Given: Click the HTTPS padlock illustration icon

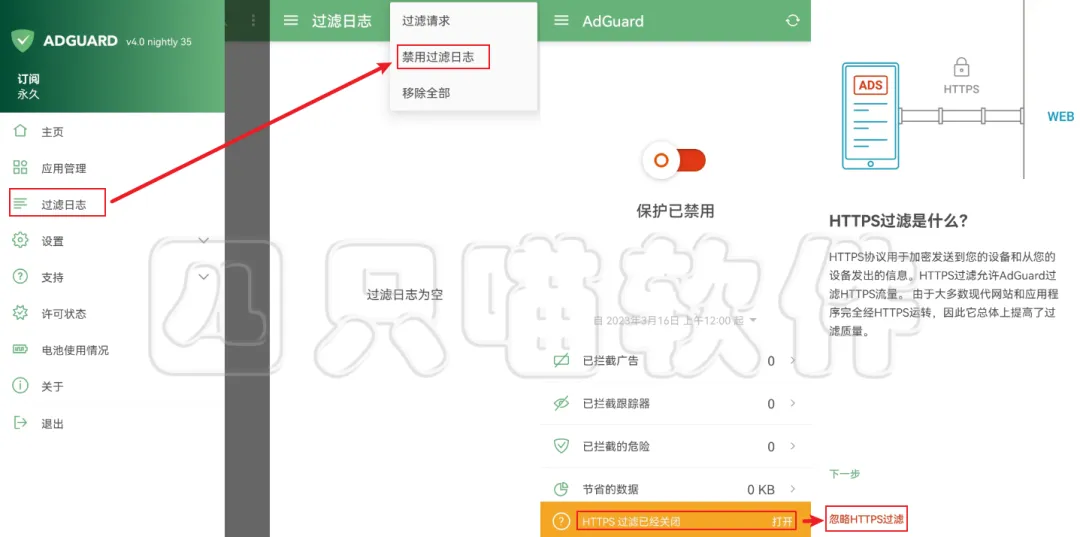Looking at the screenshot, I should 962,67.
